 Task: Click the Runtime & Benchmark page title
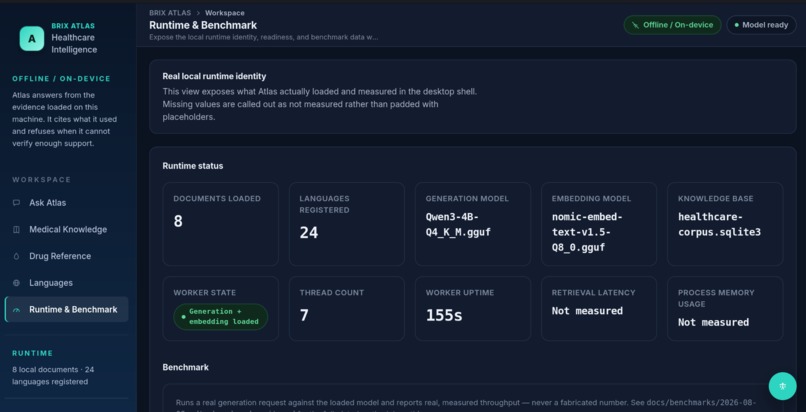click(203, 25)
